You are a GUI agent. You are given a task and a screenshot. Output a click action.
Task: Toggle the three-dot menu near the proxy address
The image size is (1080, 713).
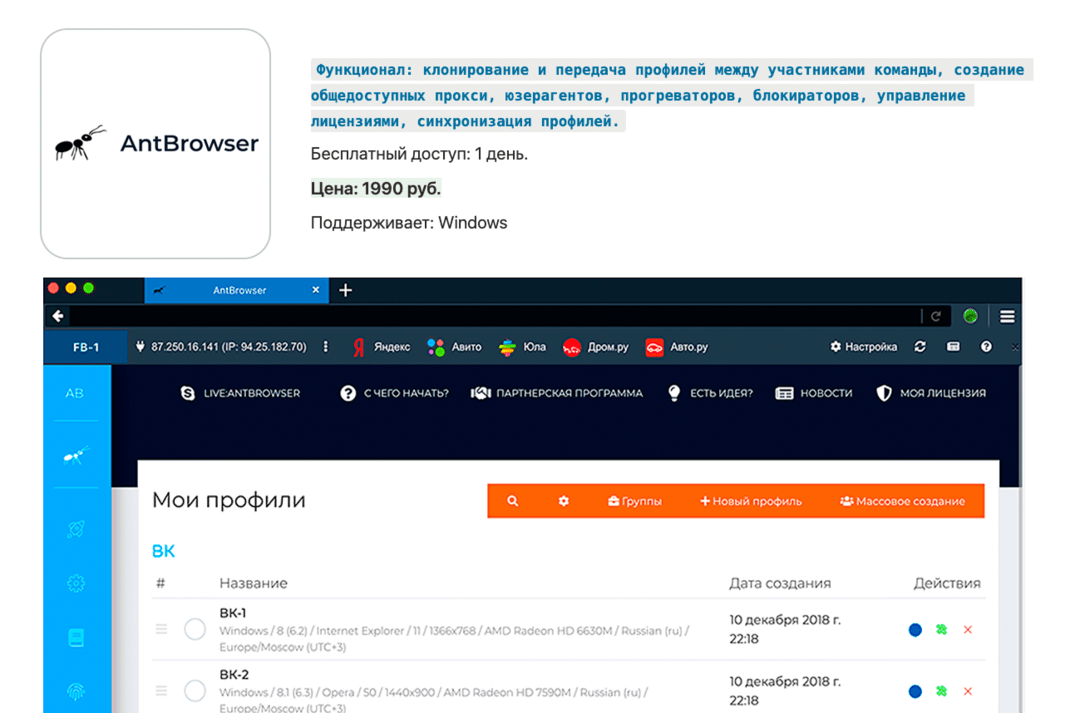[326, 346]
